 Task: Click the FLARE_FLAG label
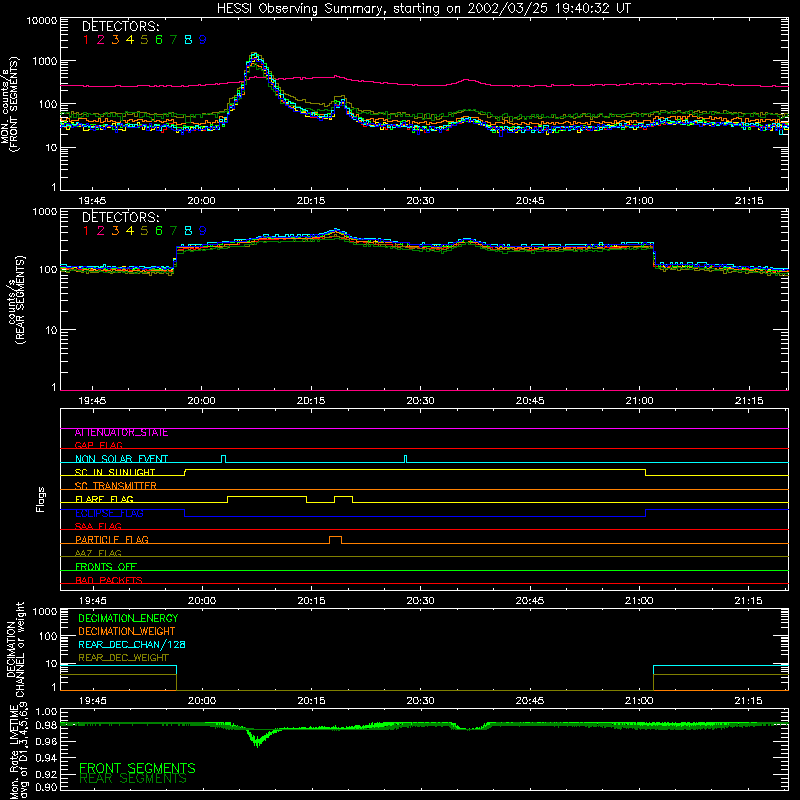(x=104, y=499)
